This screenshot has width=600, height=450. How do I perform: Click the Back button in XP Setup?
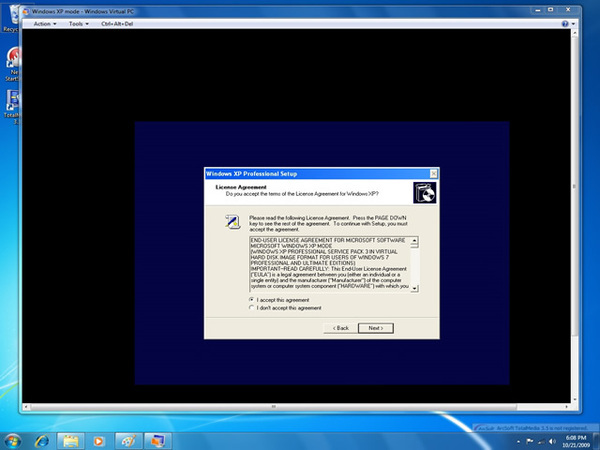click(x=341, y=328)
